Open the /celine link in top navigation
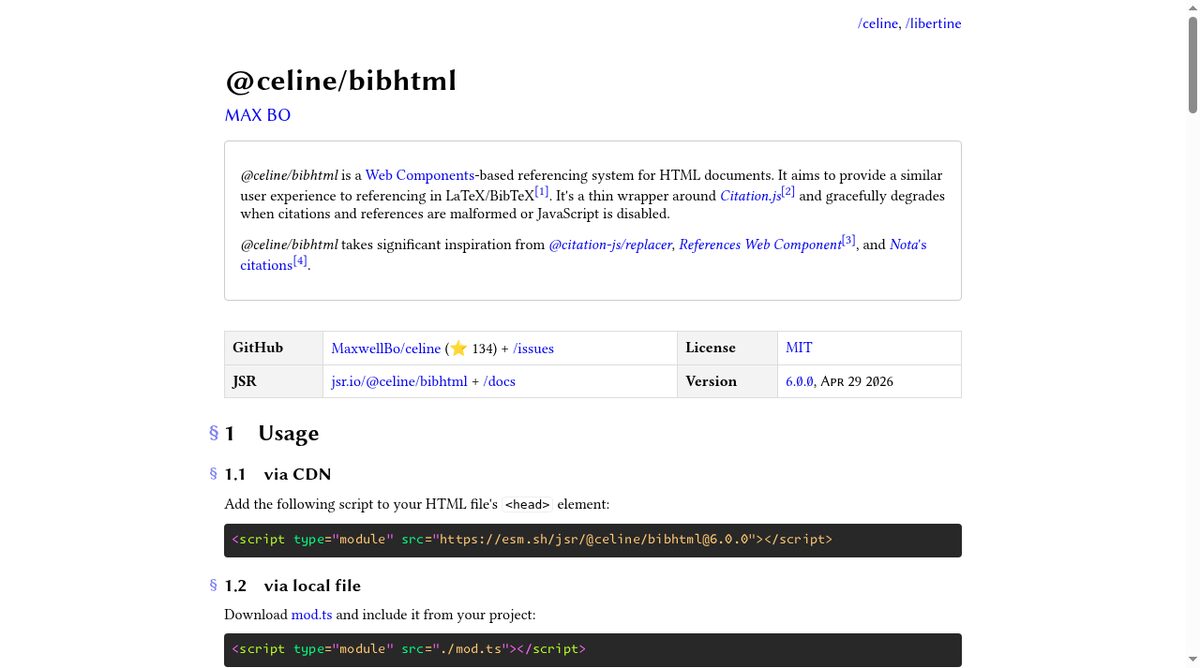The image size is (1200, 668). click(x=878, y=23)
